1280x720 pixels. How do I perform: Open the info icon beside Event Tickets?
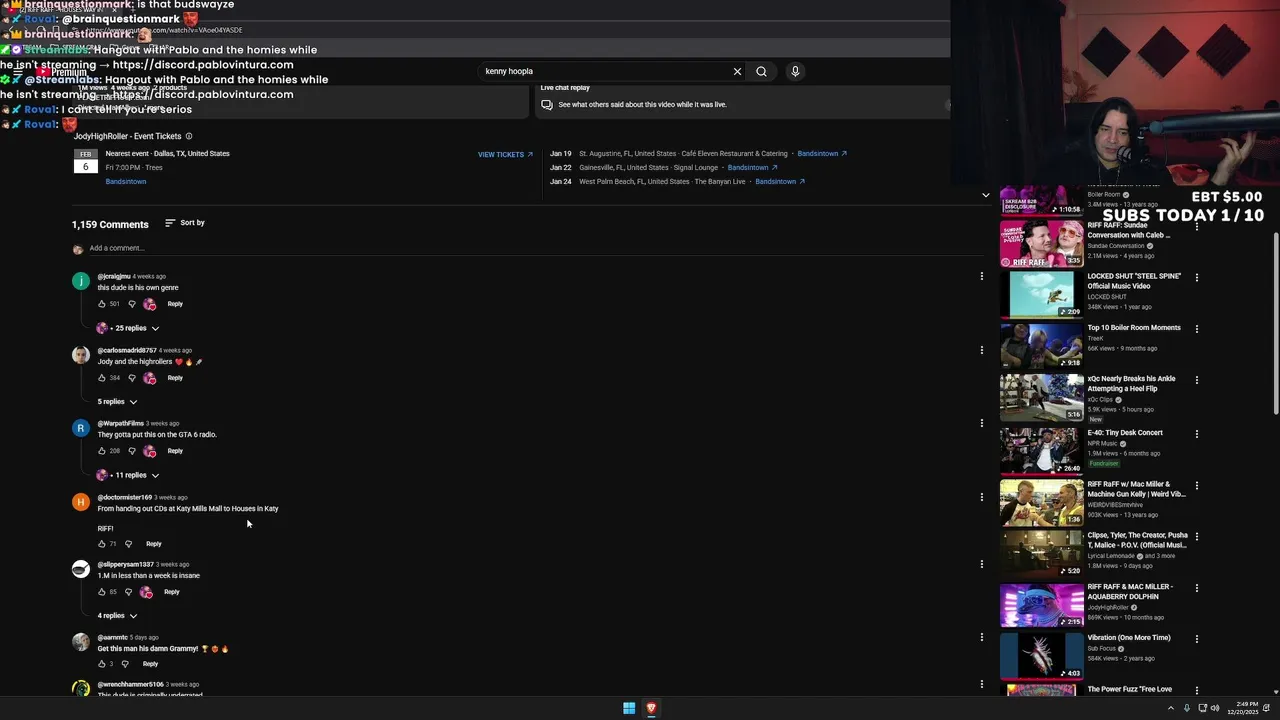click(x=189, y=136)
